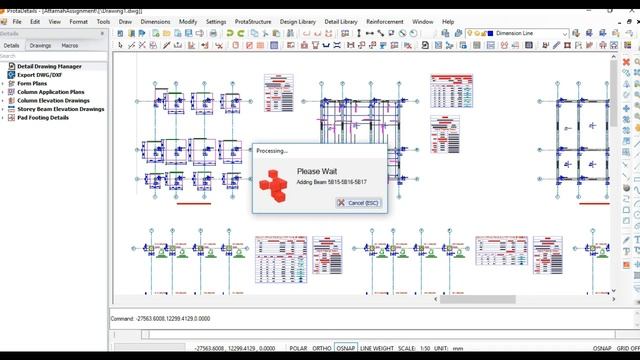Open the Dimension Line layer dropdown
Viewport: 640px width, 360px height.
pos(564,33)
